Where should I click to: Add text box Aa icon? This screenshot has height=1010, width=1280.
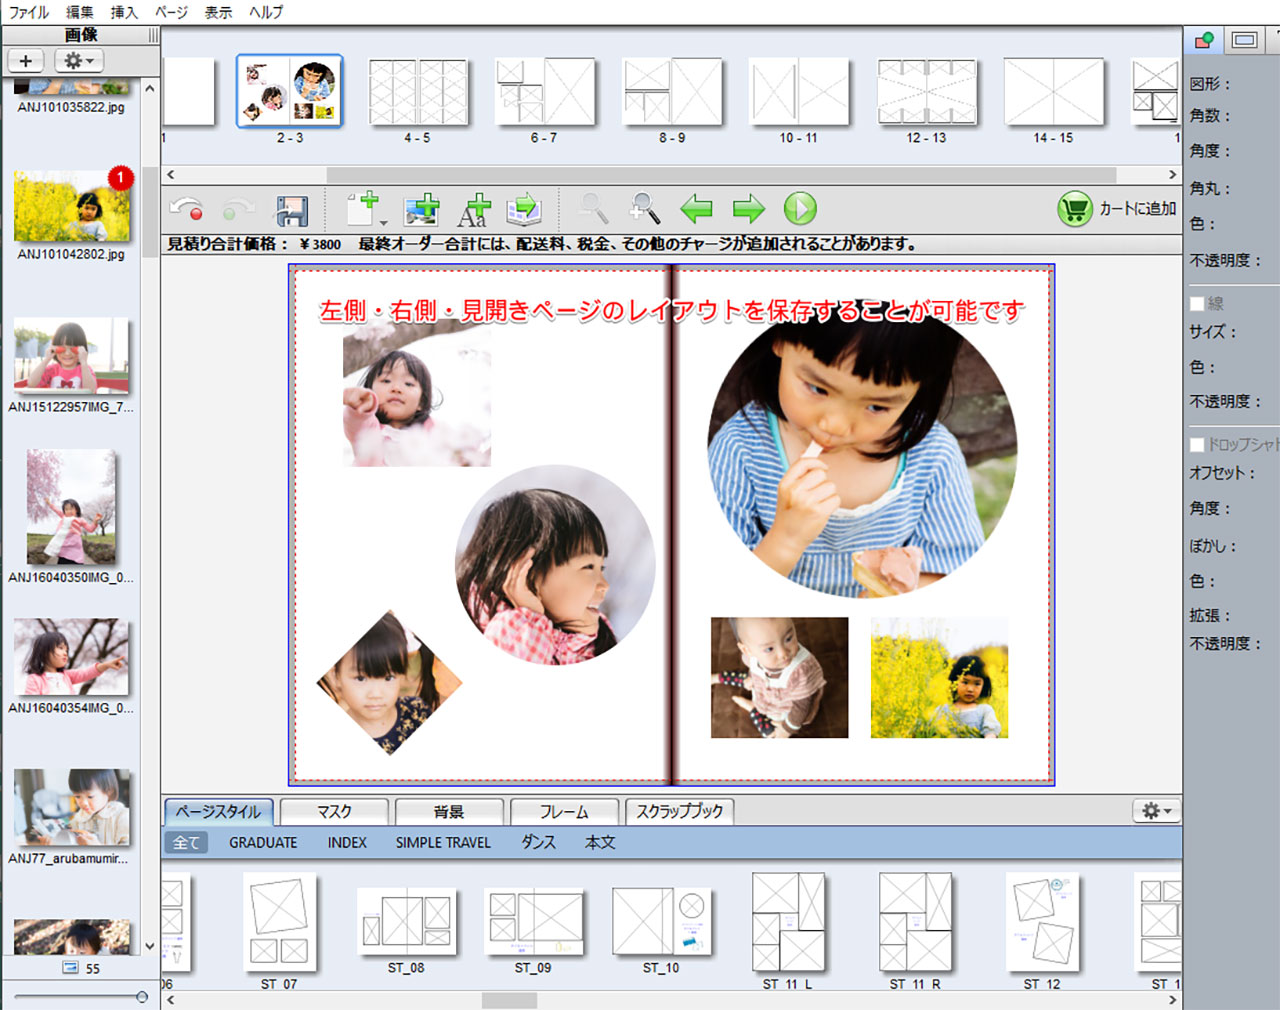474,209
